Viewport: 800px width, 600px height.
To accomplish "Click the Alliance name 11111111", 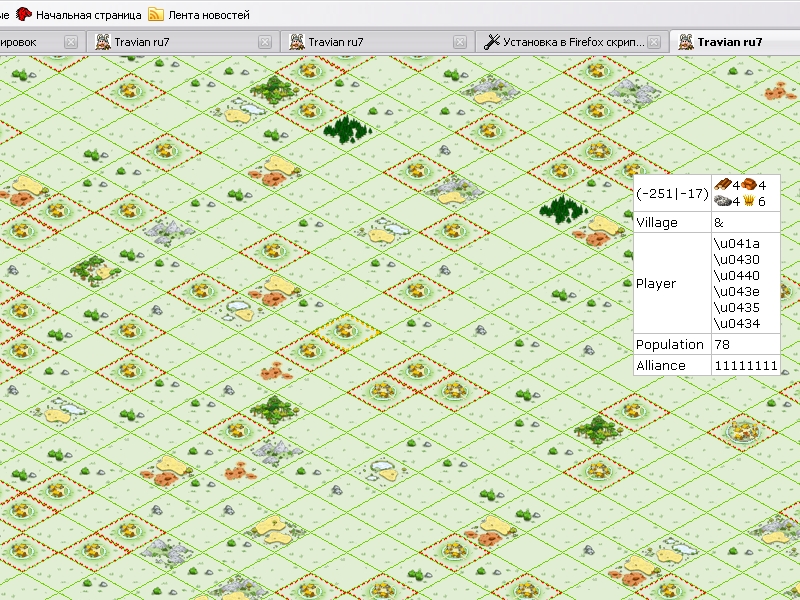I will pos(746,366).
